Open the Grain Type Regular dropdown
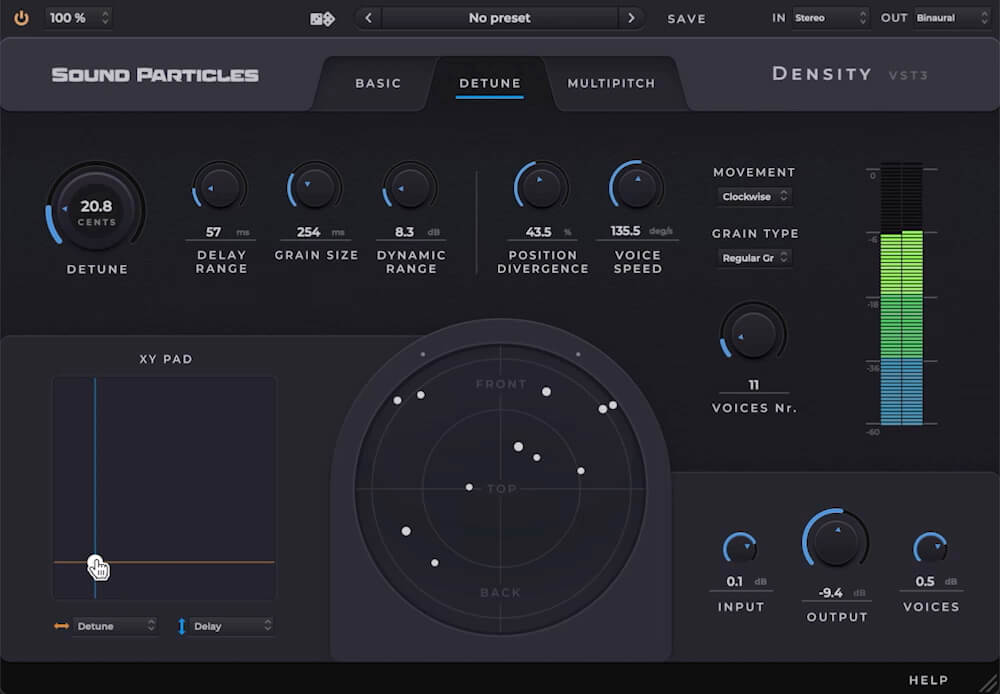 pyautogui.click(x=754, y=258)
